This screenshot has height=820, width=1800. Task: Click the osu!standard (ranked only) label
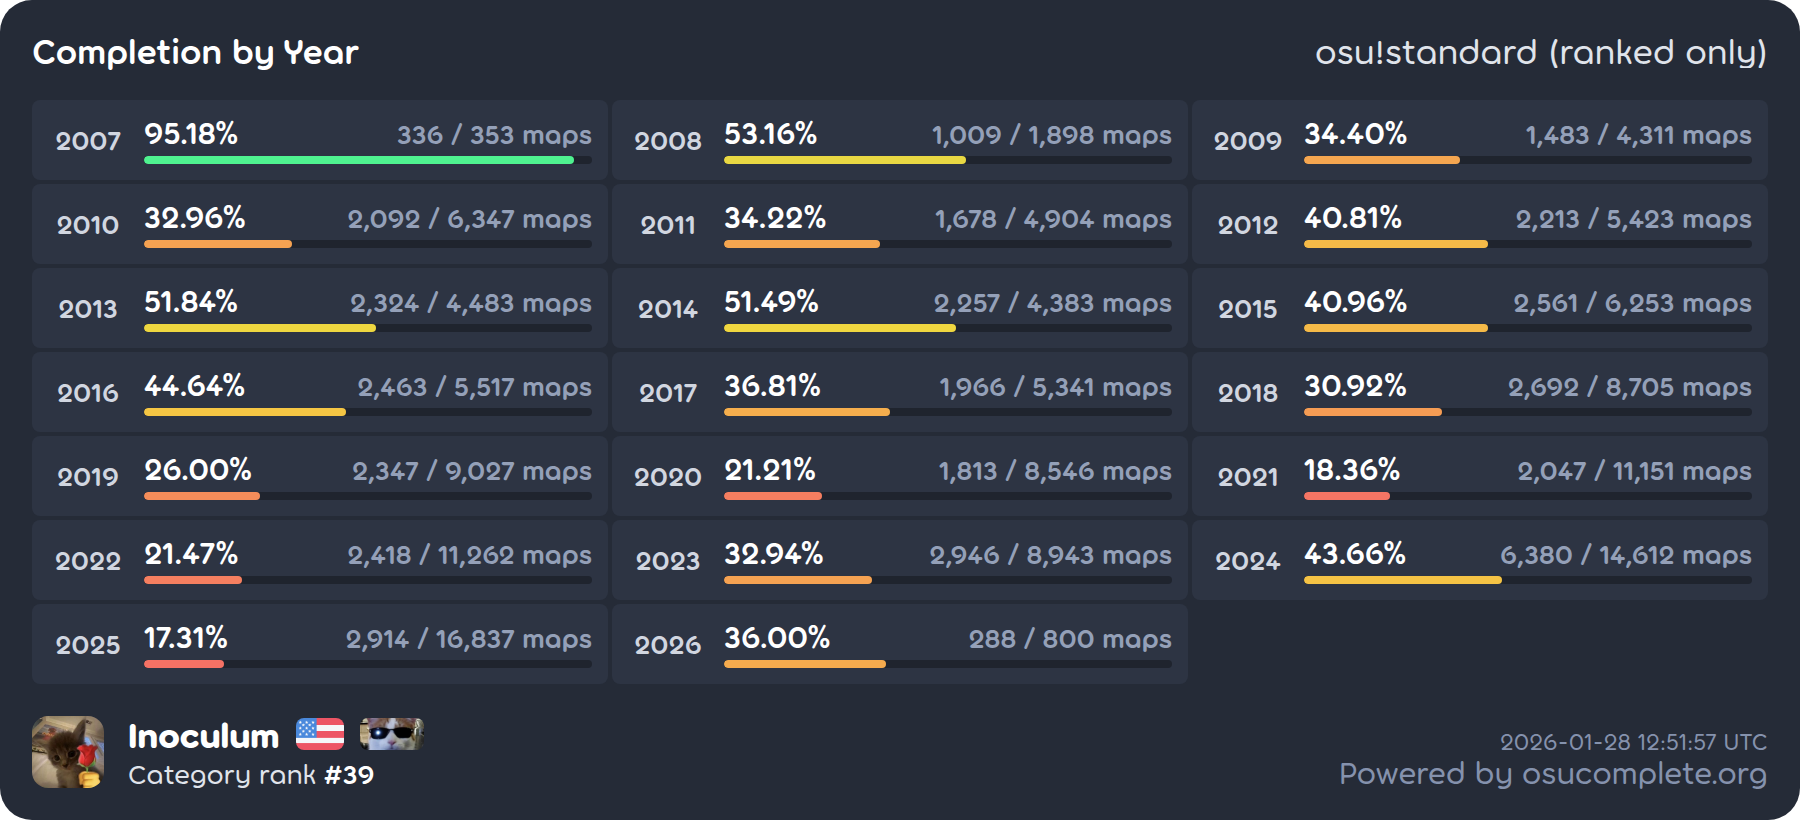pyautogui.click(x=1540, y=52)
